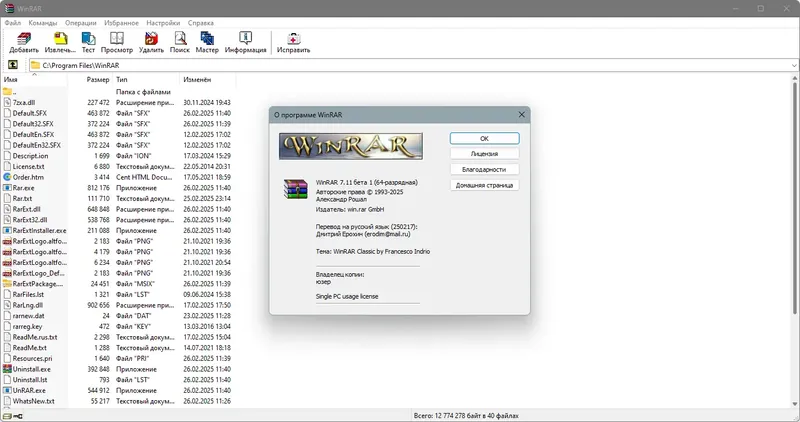Click the Извлечь (Extract) toolbar icon

[x=60, y=39]
